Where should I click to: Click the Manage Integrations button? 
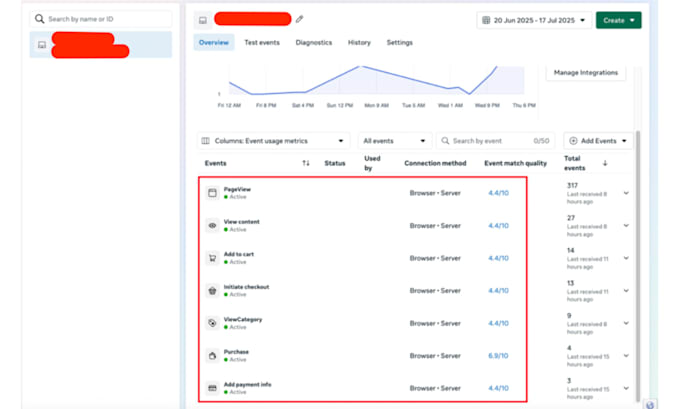coord(586,72)
